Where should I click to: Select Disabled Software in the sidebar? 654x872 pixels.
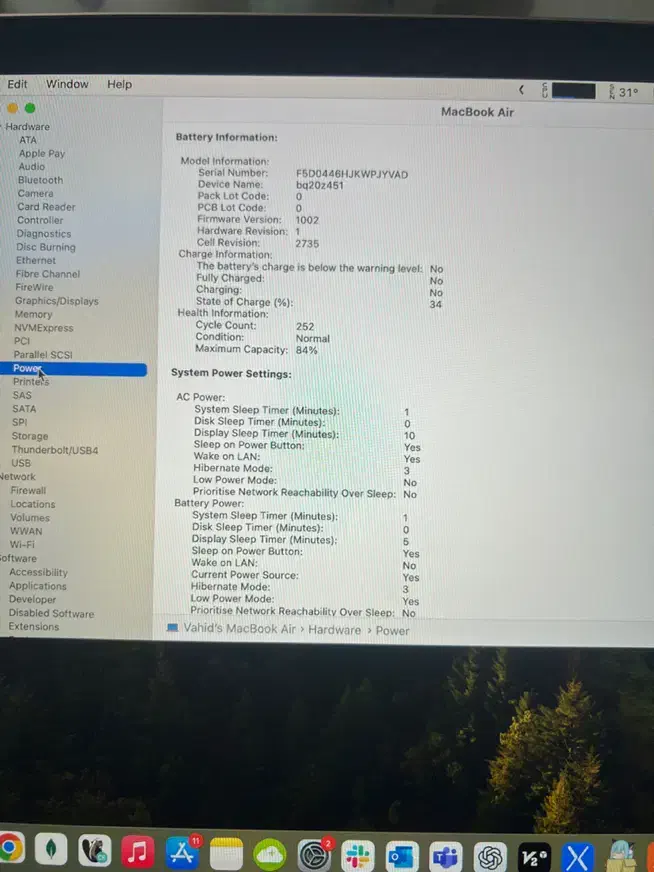(x=51, y=613)
